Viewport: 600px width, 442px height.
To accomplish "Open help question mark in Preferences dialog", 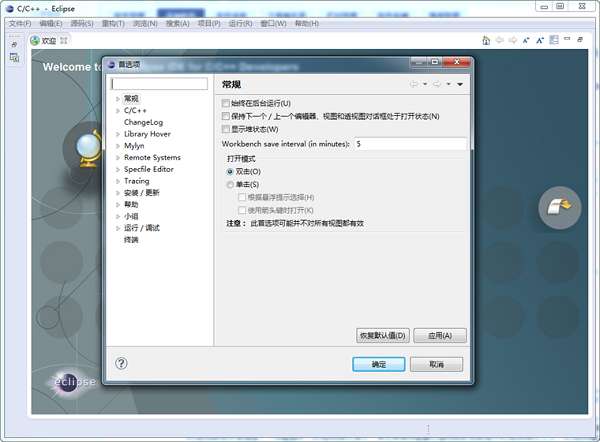I will point(121,363).
